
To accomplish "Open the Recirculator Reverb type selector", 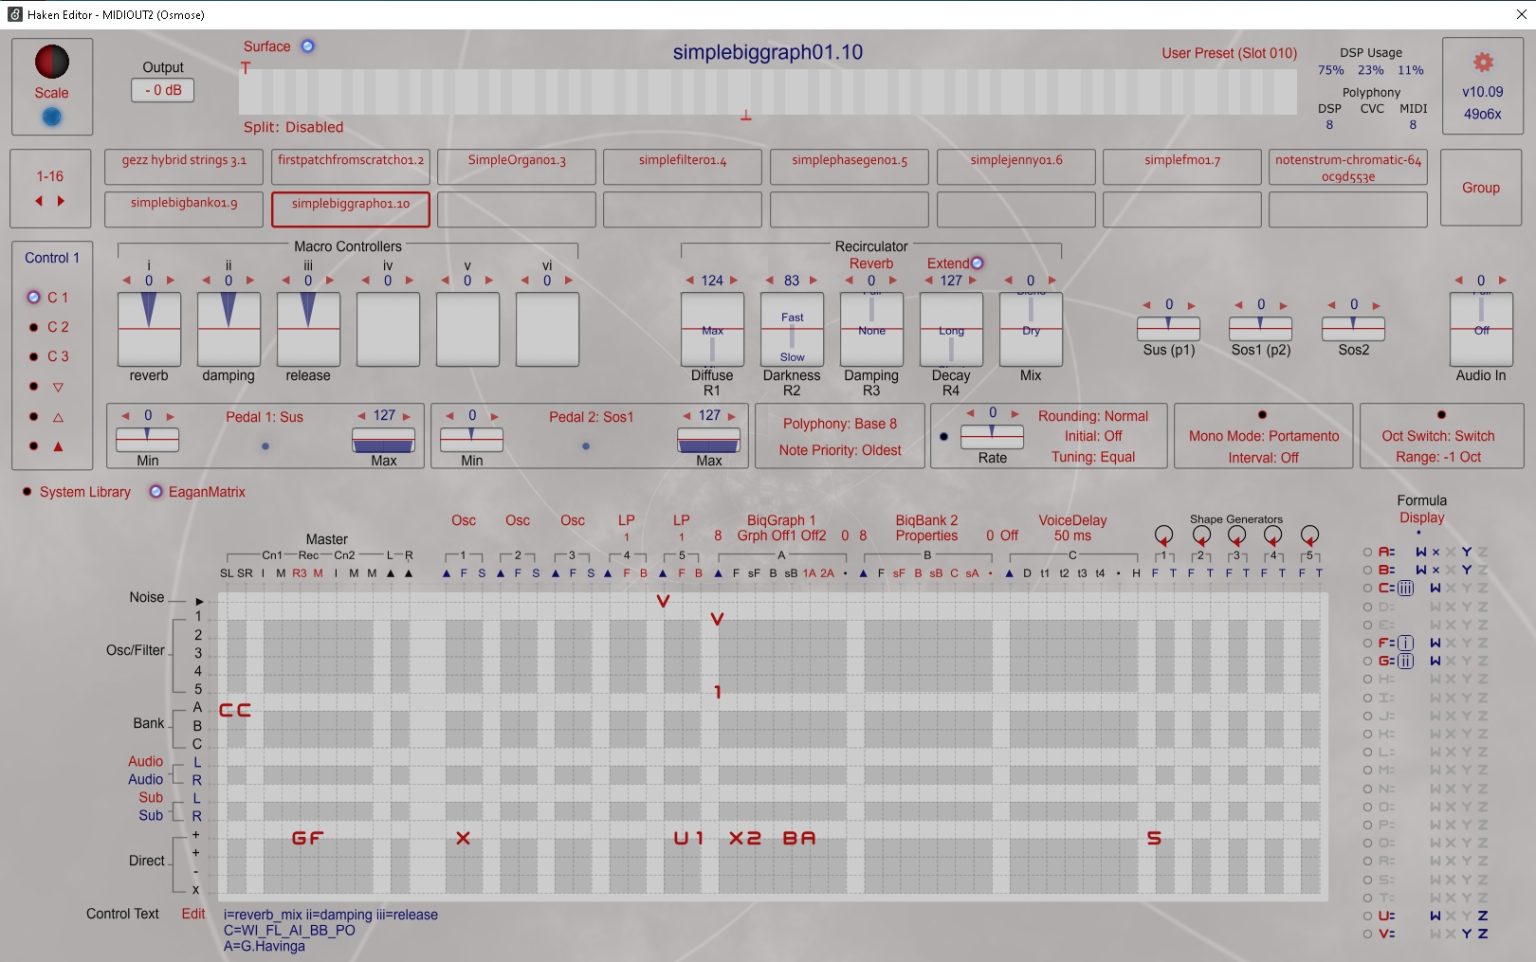I will tap(871, 264).
